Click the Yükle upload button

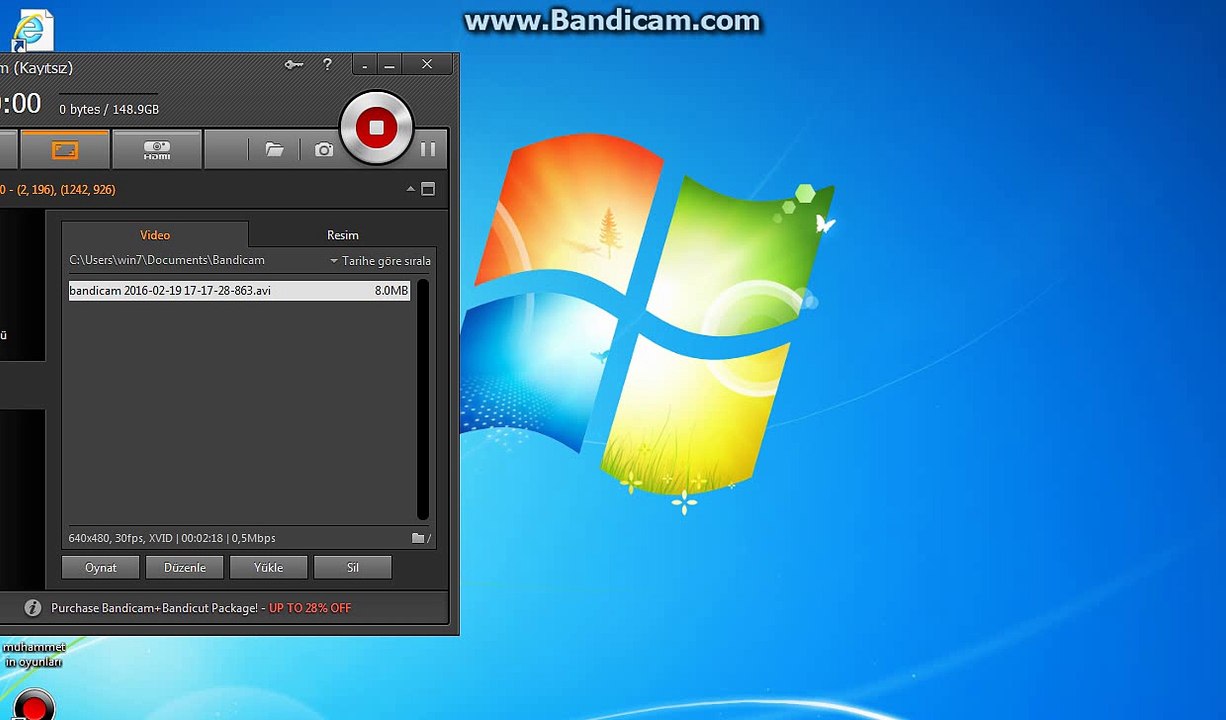[268, 567]
